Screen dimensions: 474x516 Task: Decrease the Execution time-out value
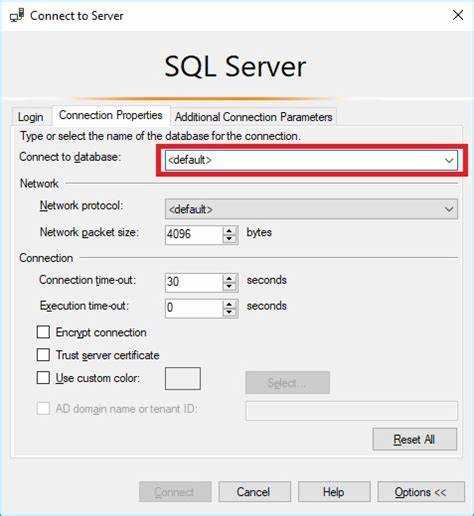229,312
